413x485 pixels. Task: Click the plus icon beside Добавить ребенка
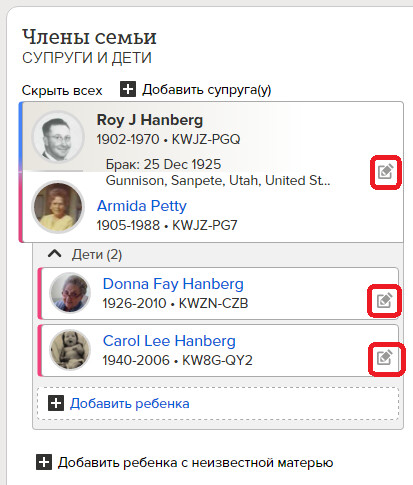(56, 403)
